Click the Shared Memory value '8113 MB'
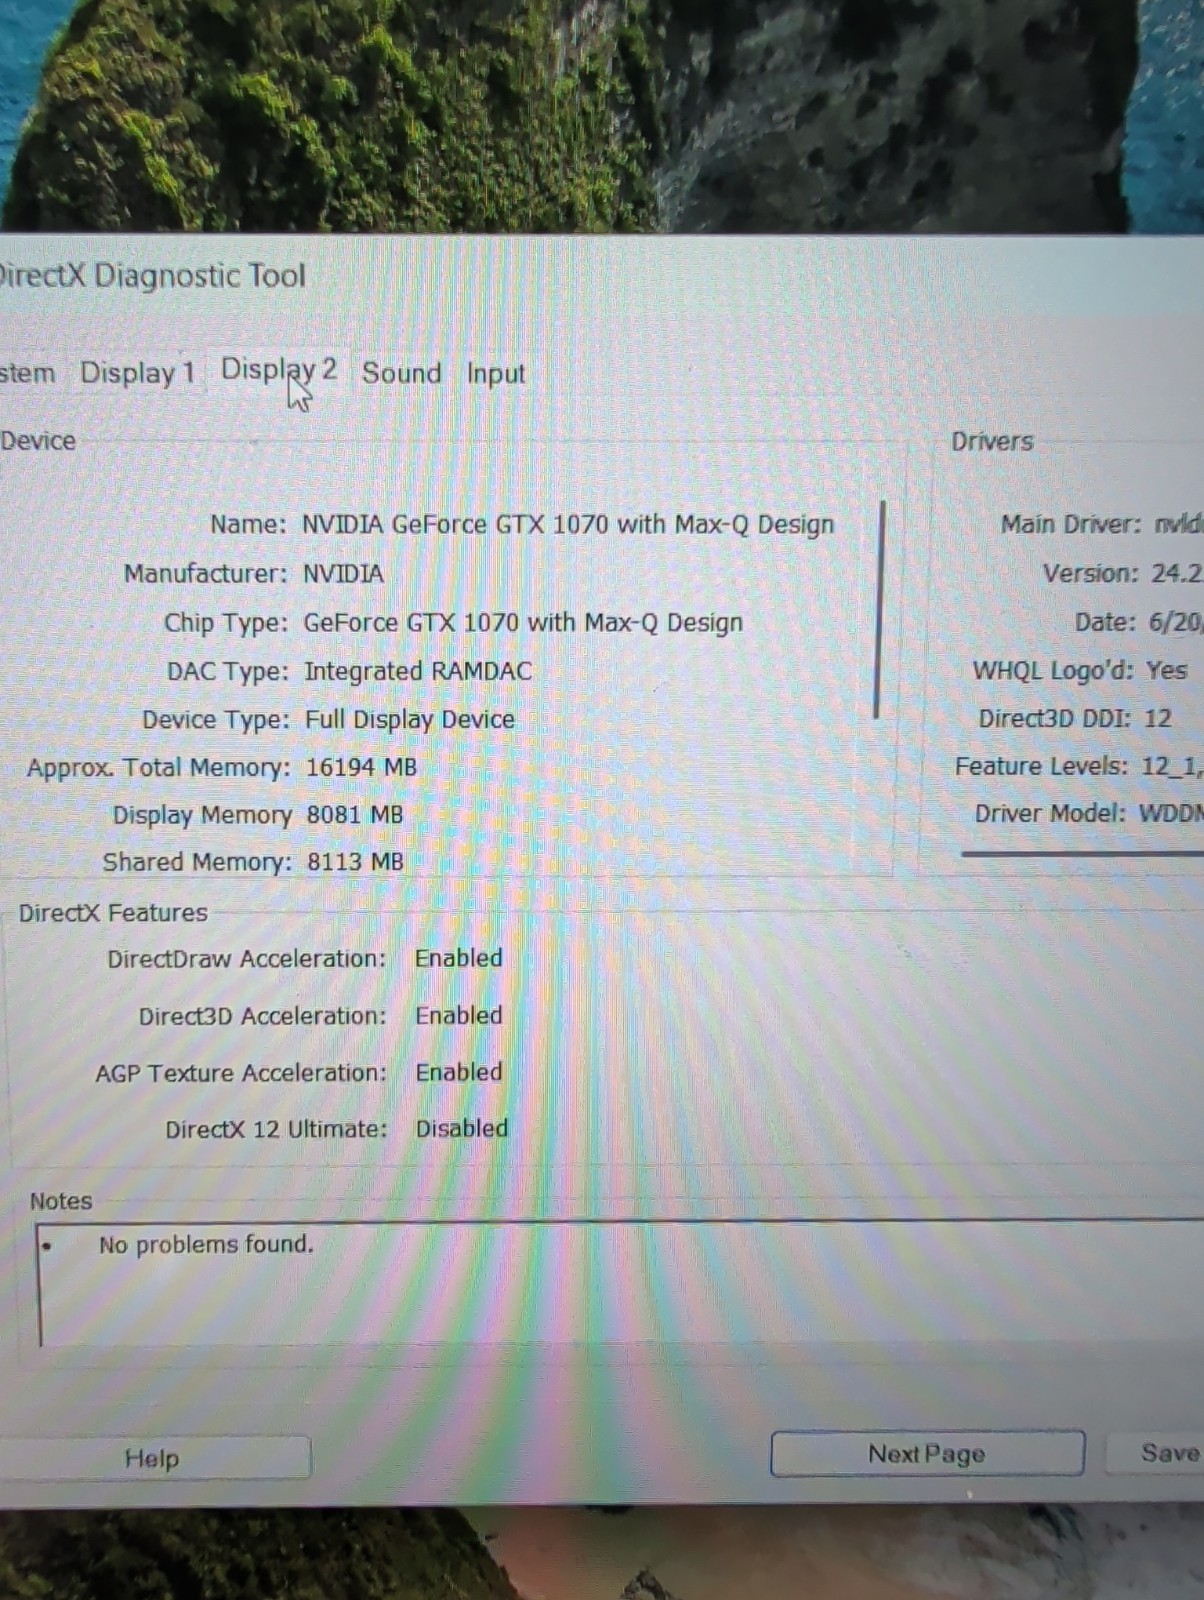Screen dimensions: 1204x1600 355,862
